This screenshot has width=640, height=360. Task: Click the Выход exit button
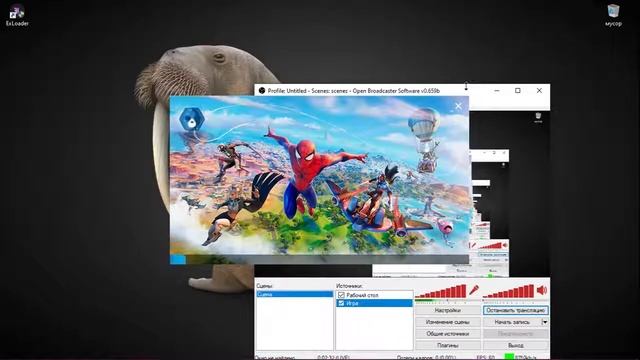pos(516,345)
